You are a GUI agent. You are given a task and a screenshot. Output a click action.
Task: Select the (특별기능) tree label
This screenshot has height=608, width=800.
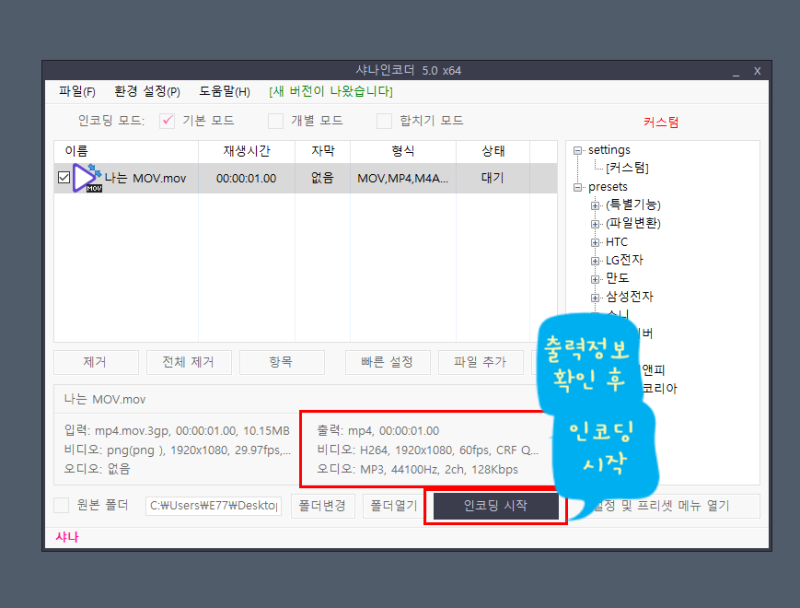(633, 205)
